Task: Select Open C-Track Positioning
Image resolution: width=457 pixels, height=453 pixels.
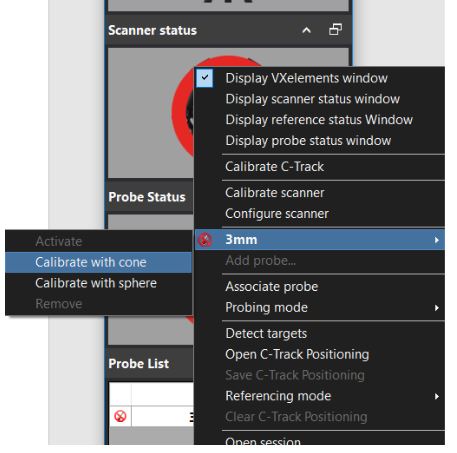Action: (297, 354)
